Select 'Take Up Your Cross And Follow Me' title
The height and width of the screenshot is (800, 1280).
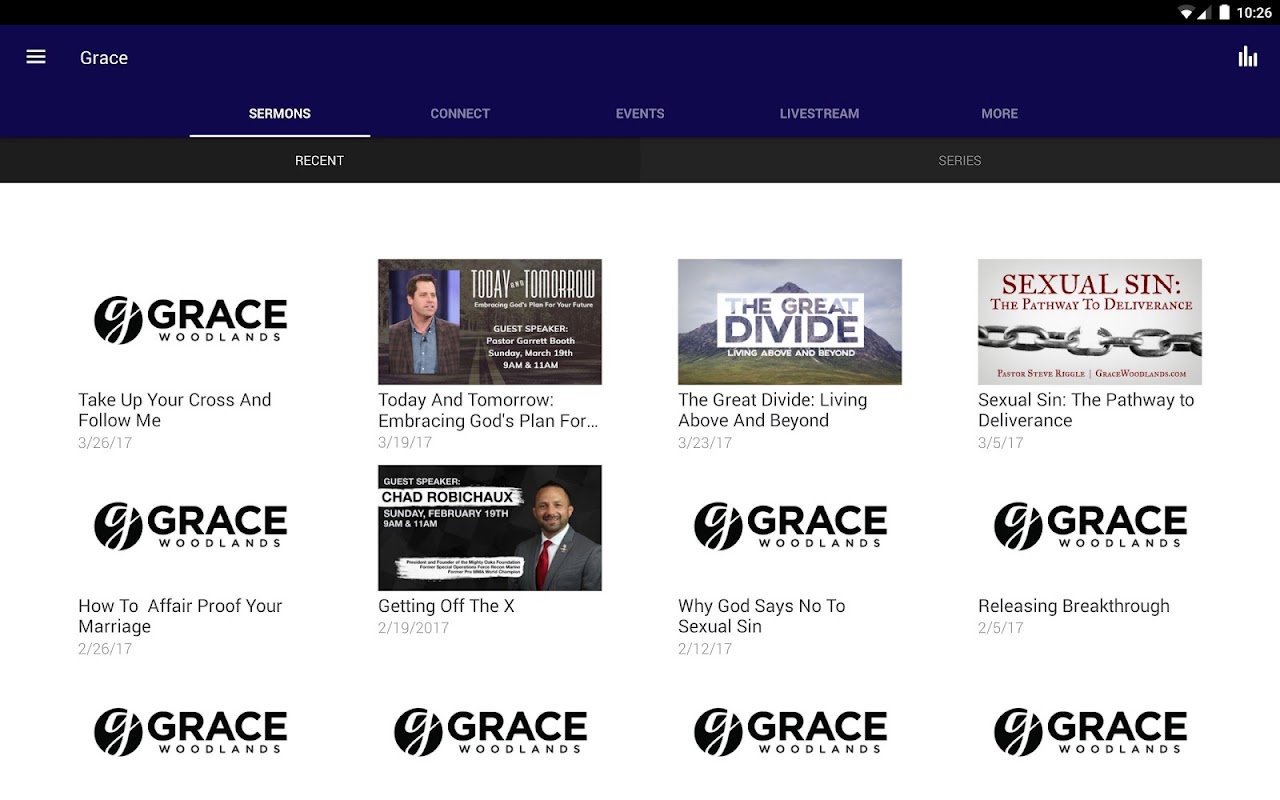point(175,410)
